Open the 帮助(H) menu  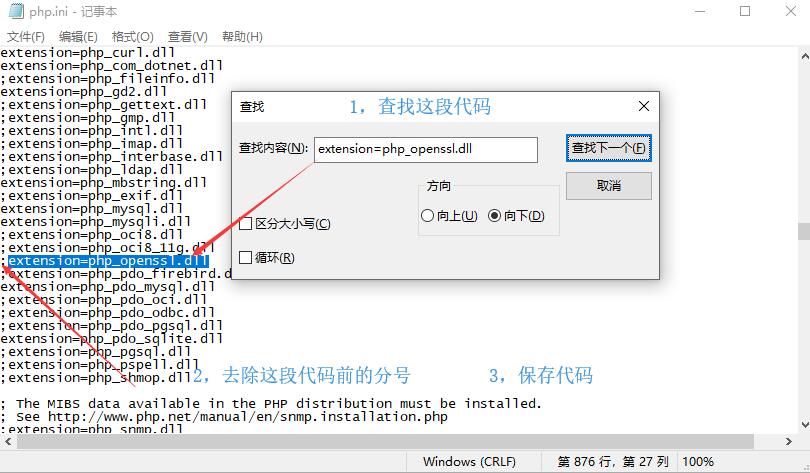point(241,37)
